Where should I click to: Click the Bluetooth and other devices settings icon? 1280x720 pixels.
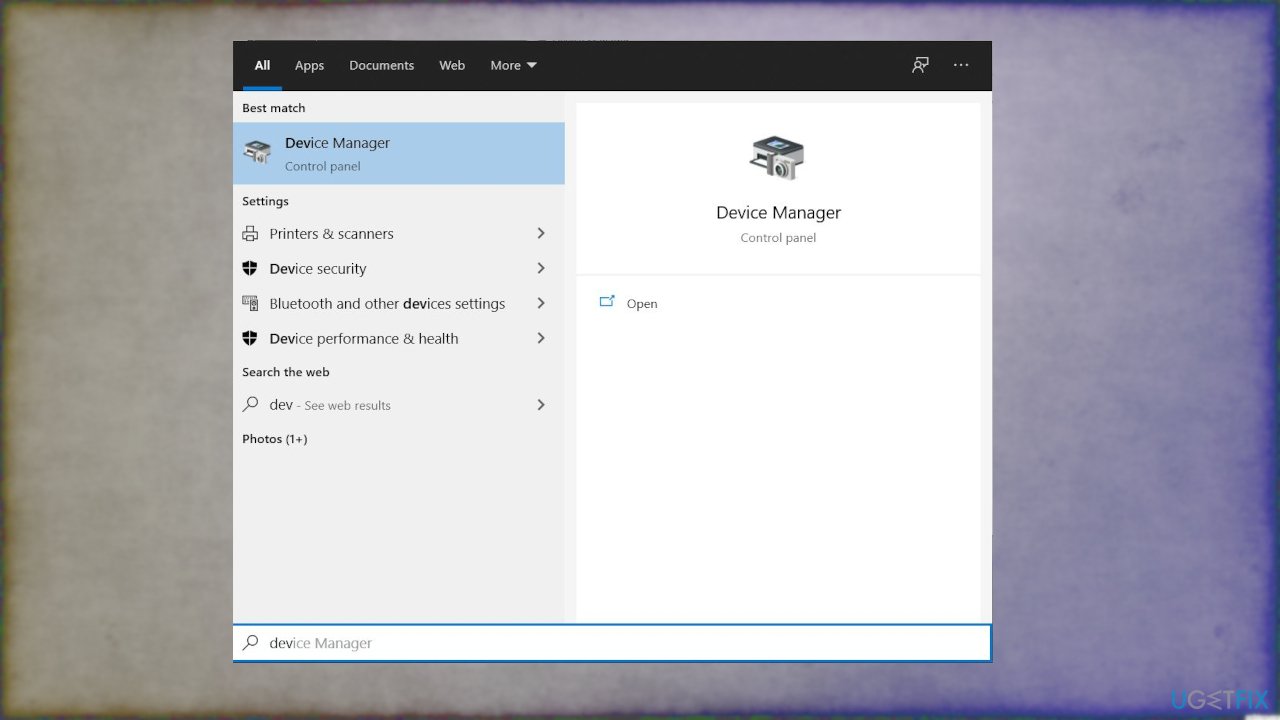click(x=250, y=303)
